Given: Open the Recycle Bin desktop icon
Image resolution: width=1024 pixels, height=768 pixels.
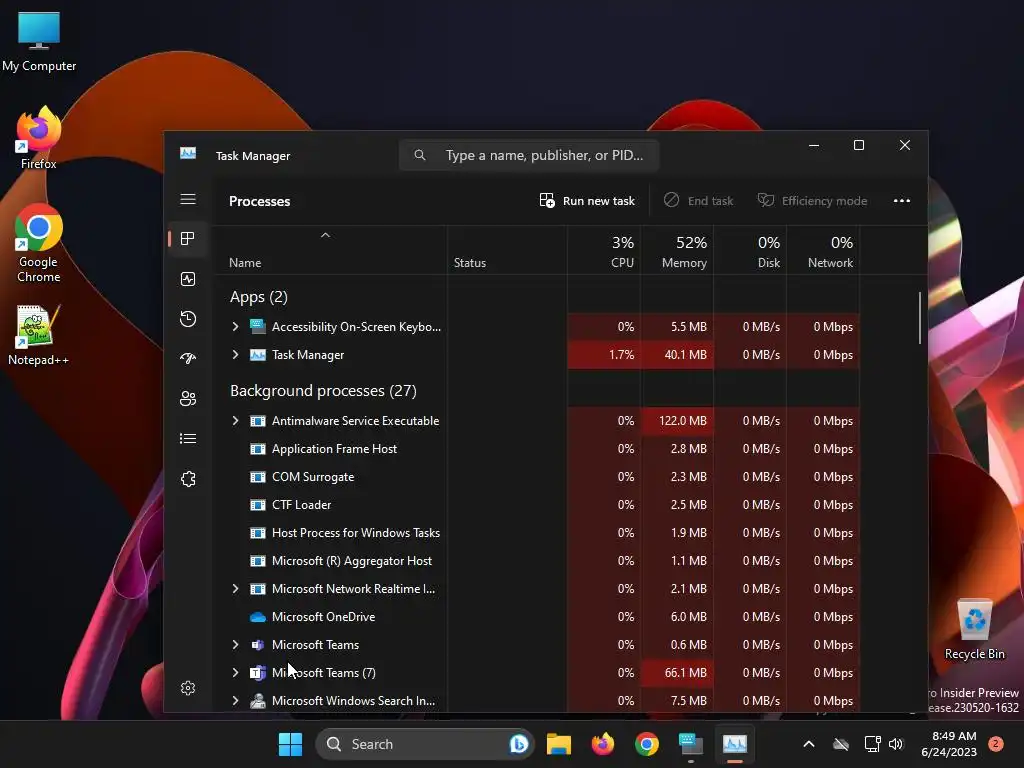Looking at the screenshot, I should (x=975, y=630).
